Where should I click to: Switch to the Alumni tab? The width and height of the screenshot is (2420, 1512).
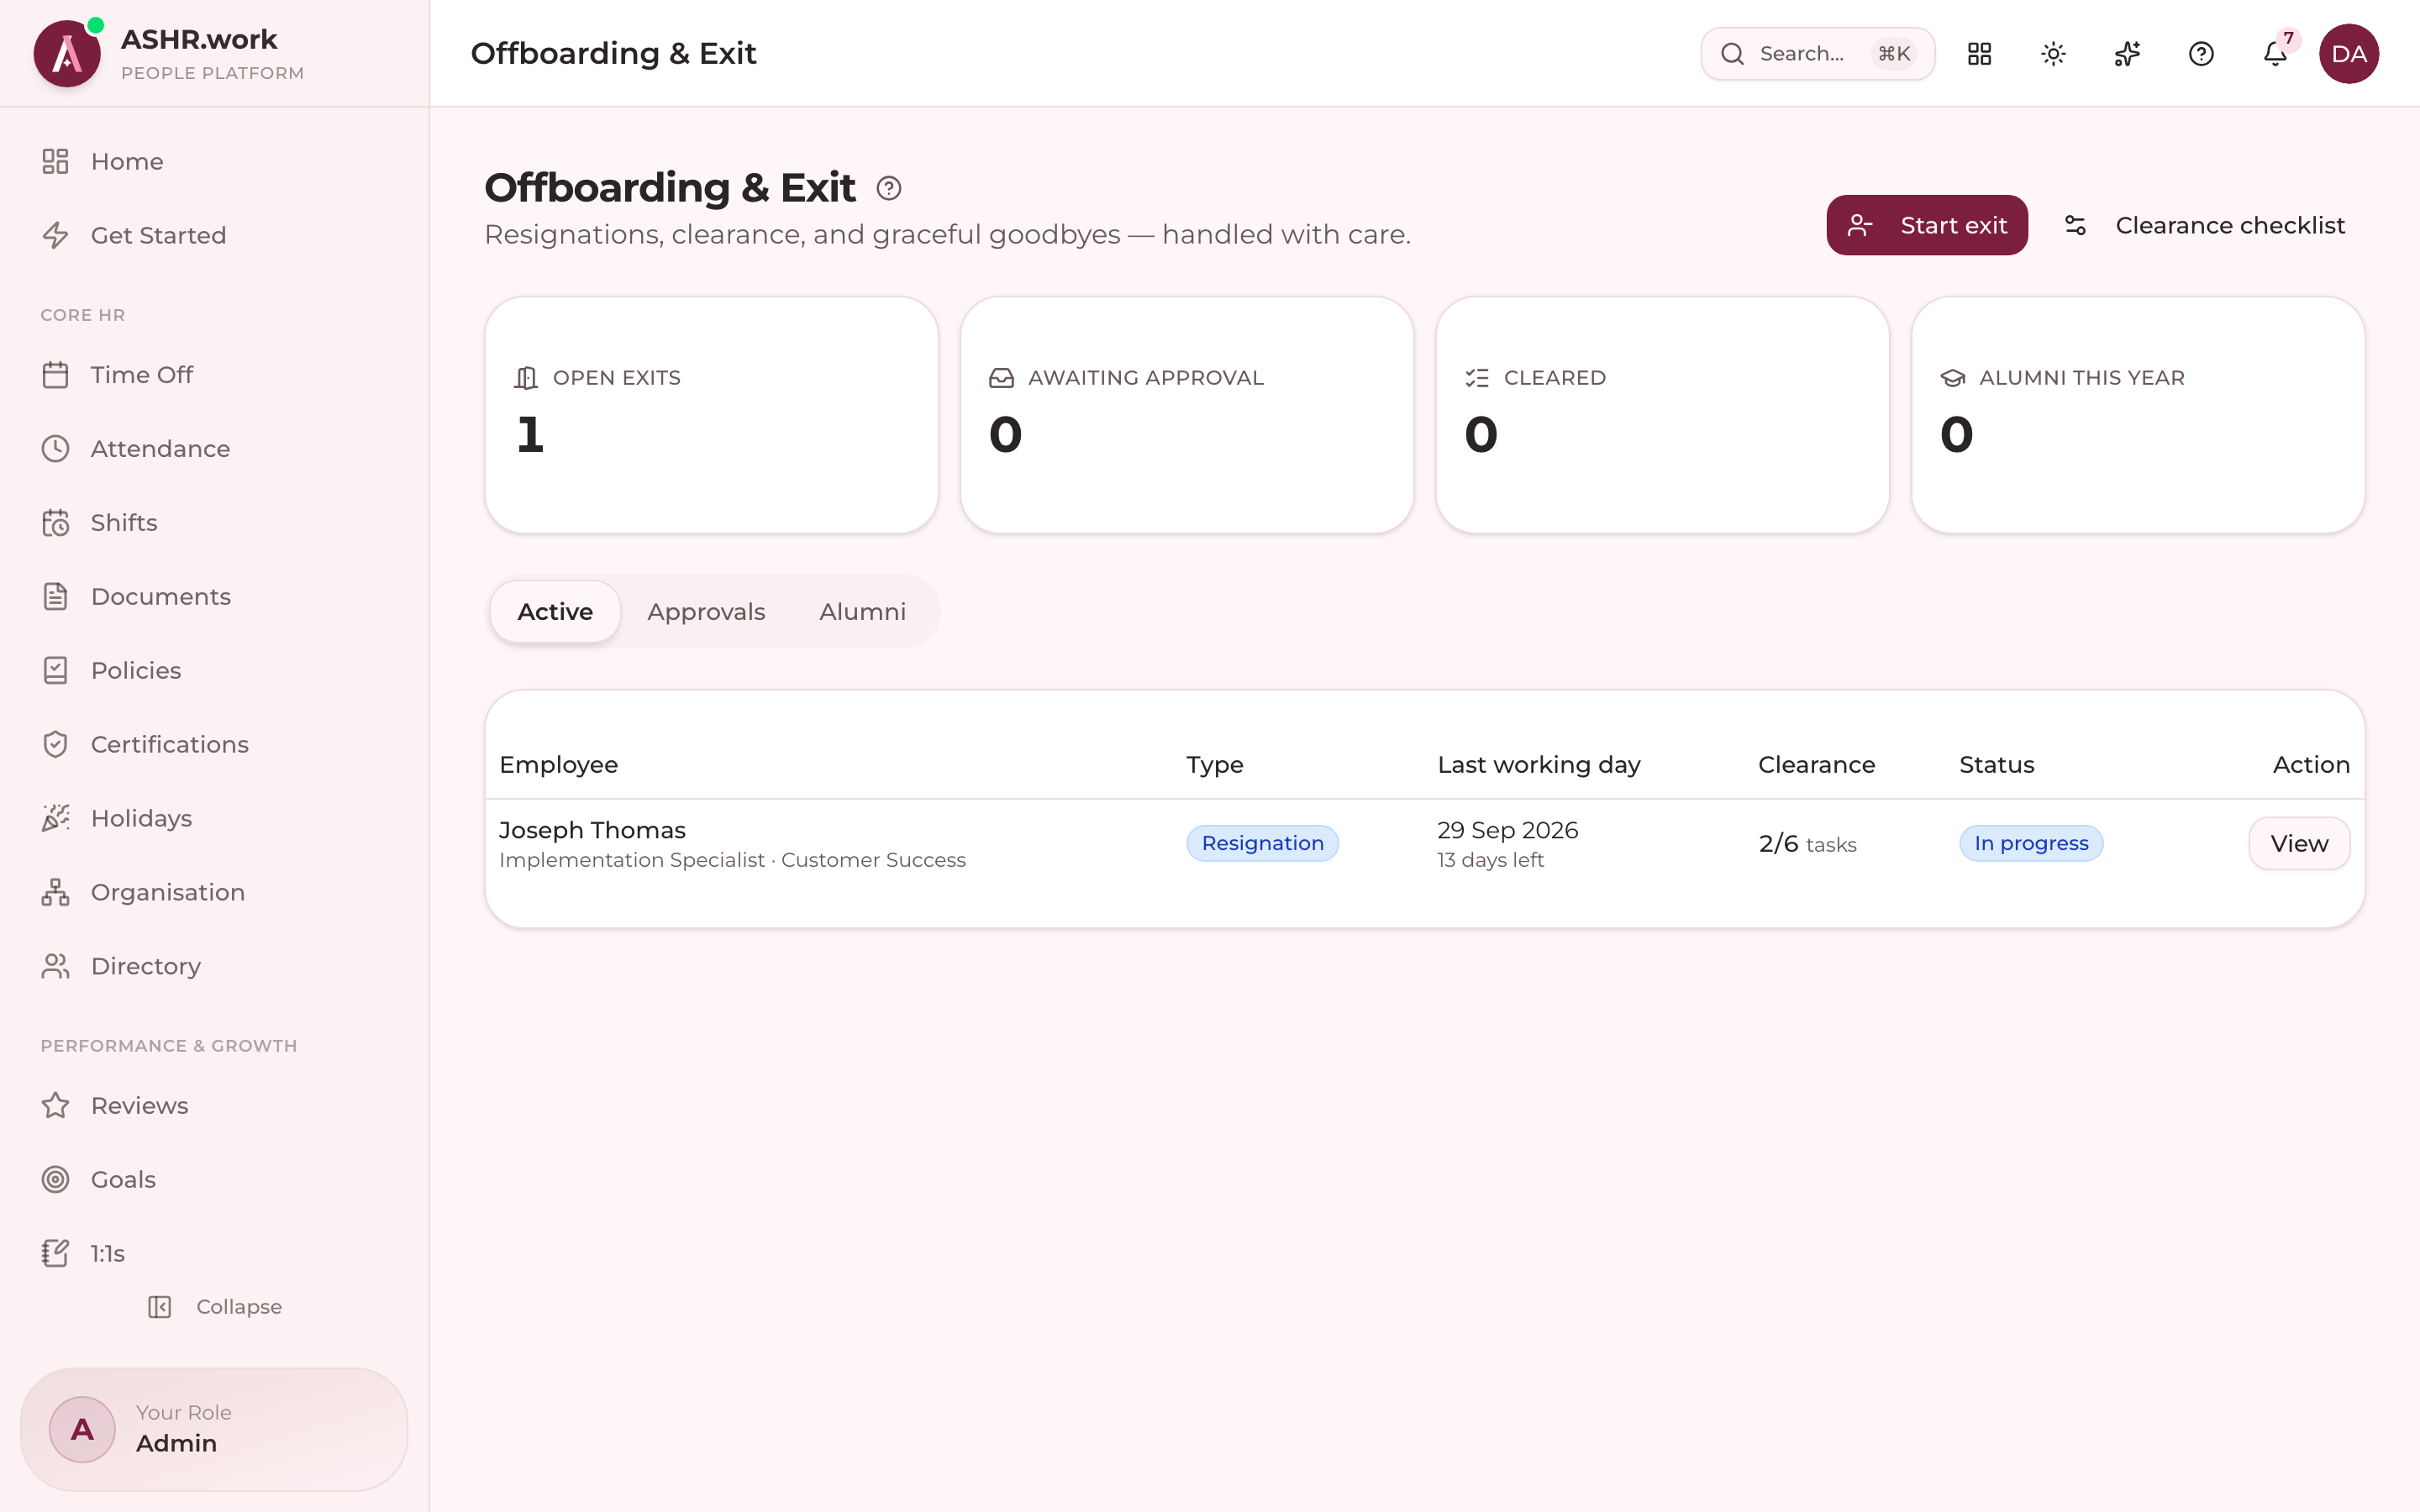pyautogui.click(x=862, y=611)
